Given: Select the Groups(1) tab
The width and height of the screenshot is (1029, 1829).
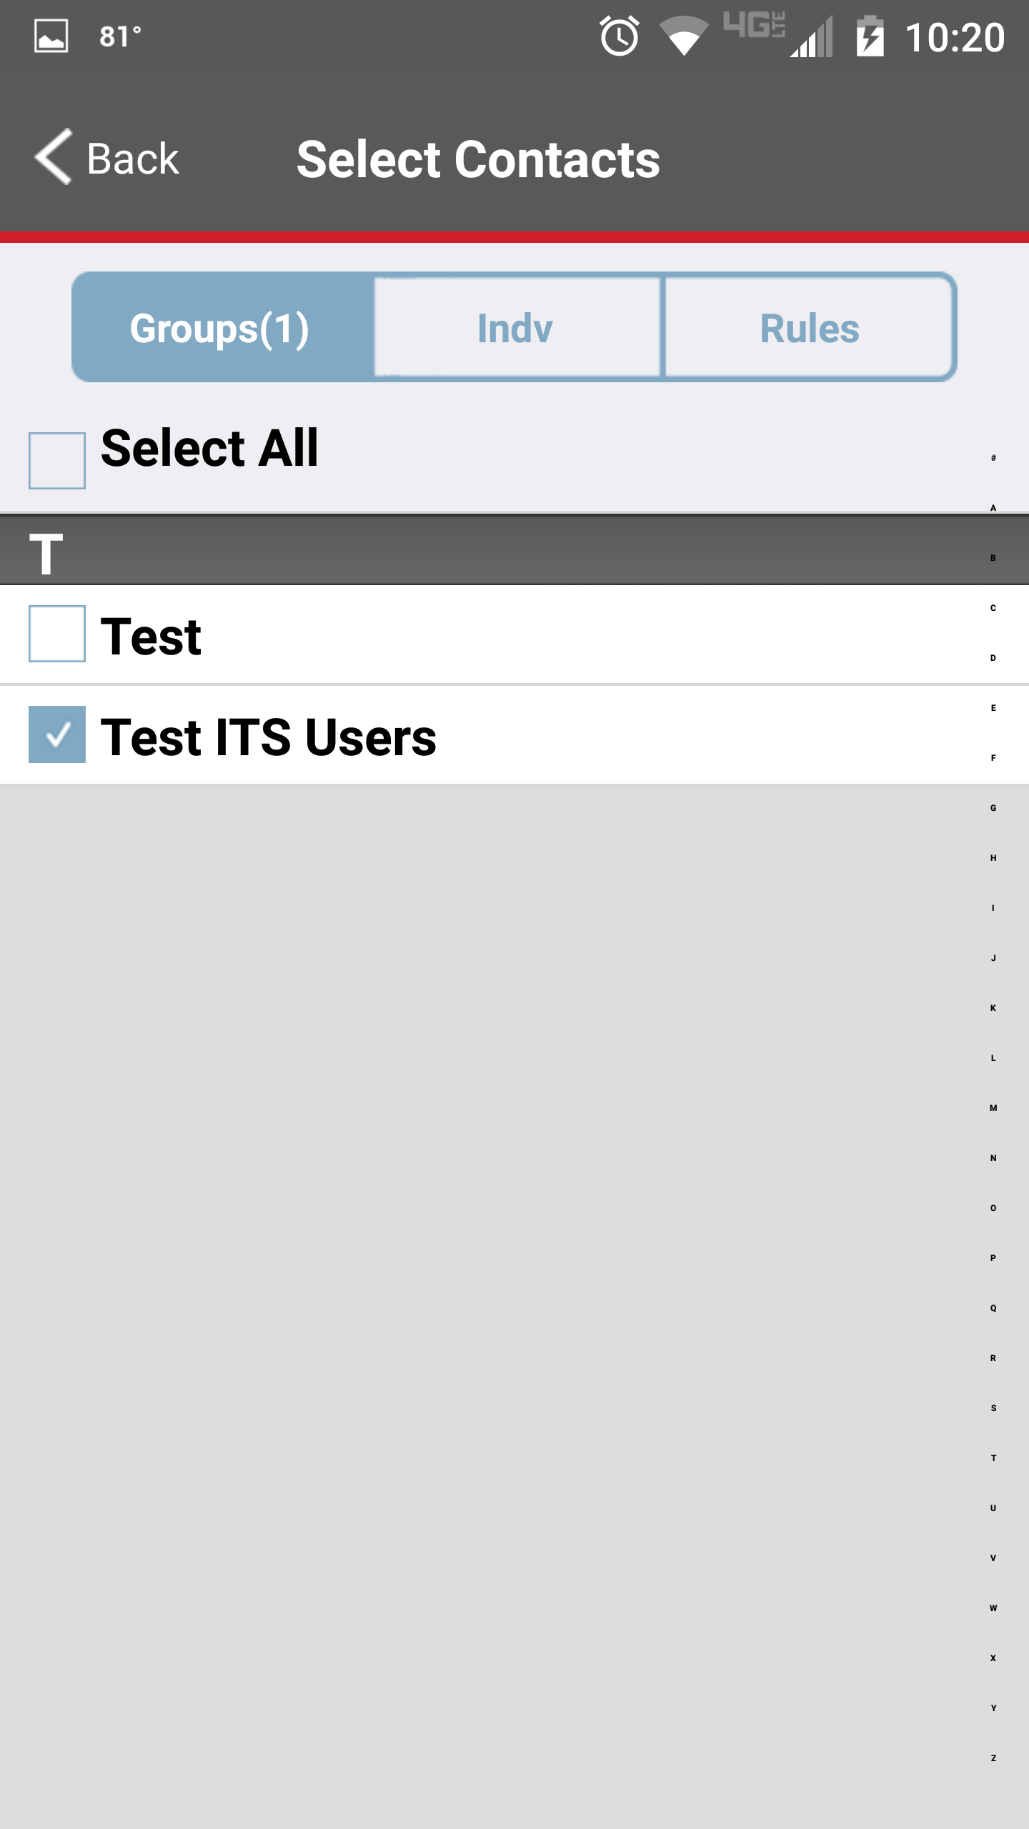Looking at the screenshot, I should pyautogui.click(x=220, y=328).
